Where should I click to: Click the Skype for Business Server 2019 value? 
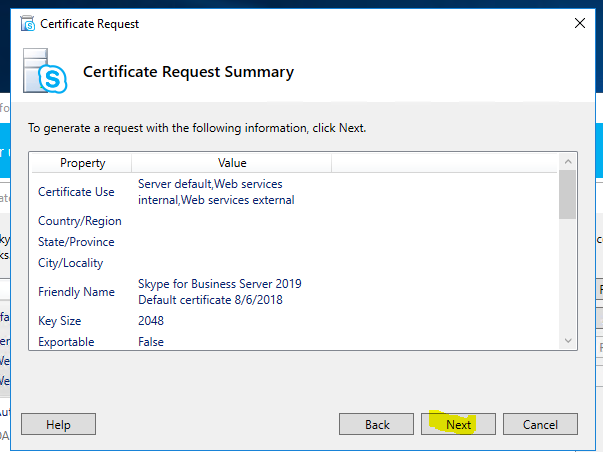(x=220, y=292)
